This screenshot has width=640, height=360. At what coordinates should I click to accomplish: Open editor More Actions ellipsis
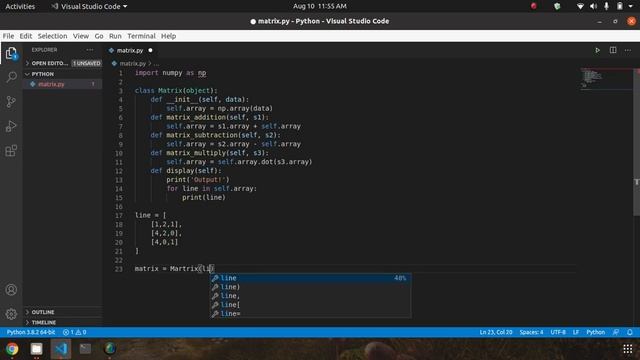pyautogui.click(x=628, y=50)
